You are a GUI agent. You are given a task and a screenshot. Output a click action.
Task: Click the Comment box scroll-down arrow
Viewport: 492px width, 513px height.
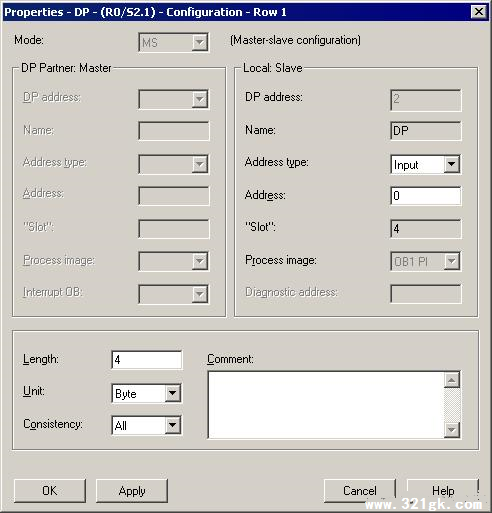pyautogui.click(x=452, y=430)
